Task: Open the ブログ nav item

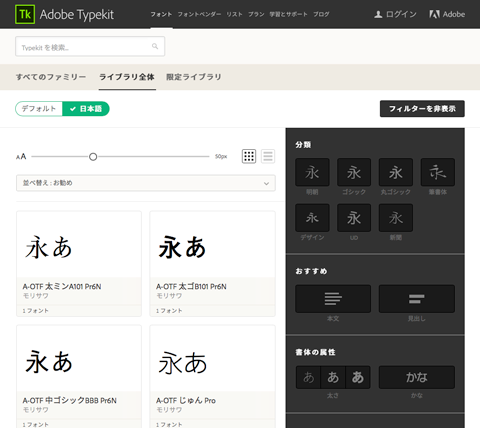Action: 321,14
